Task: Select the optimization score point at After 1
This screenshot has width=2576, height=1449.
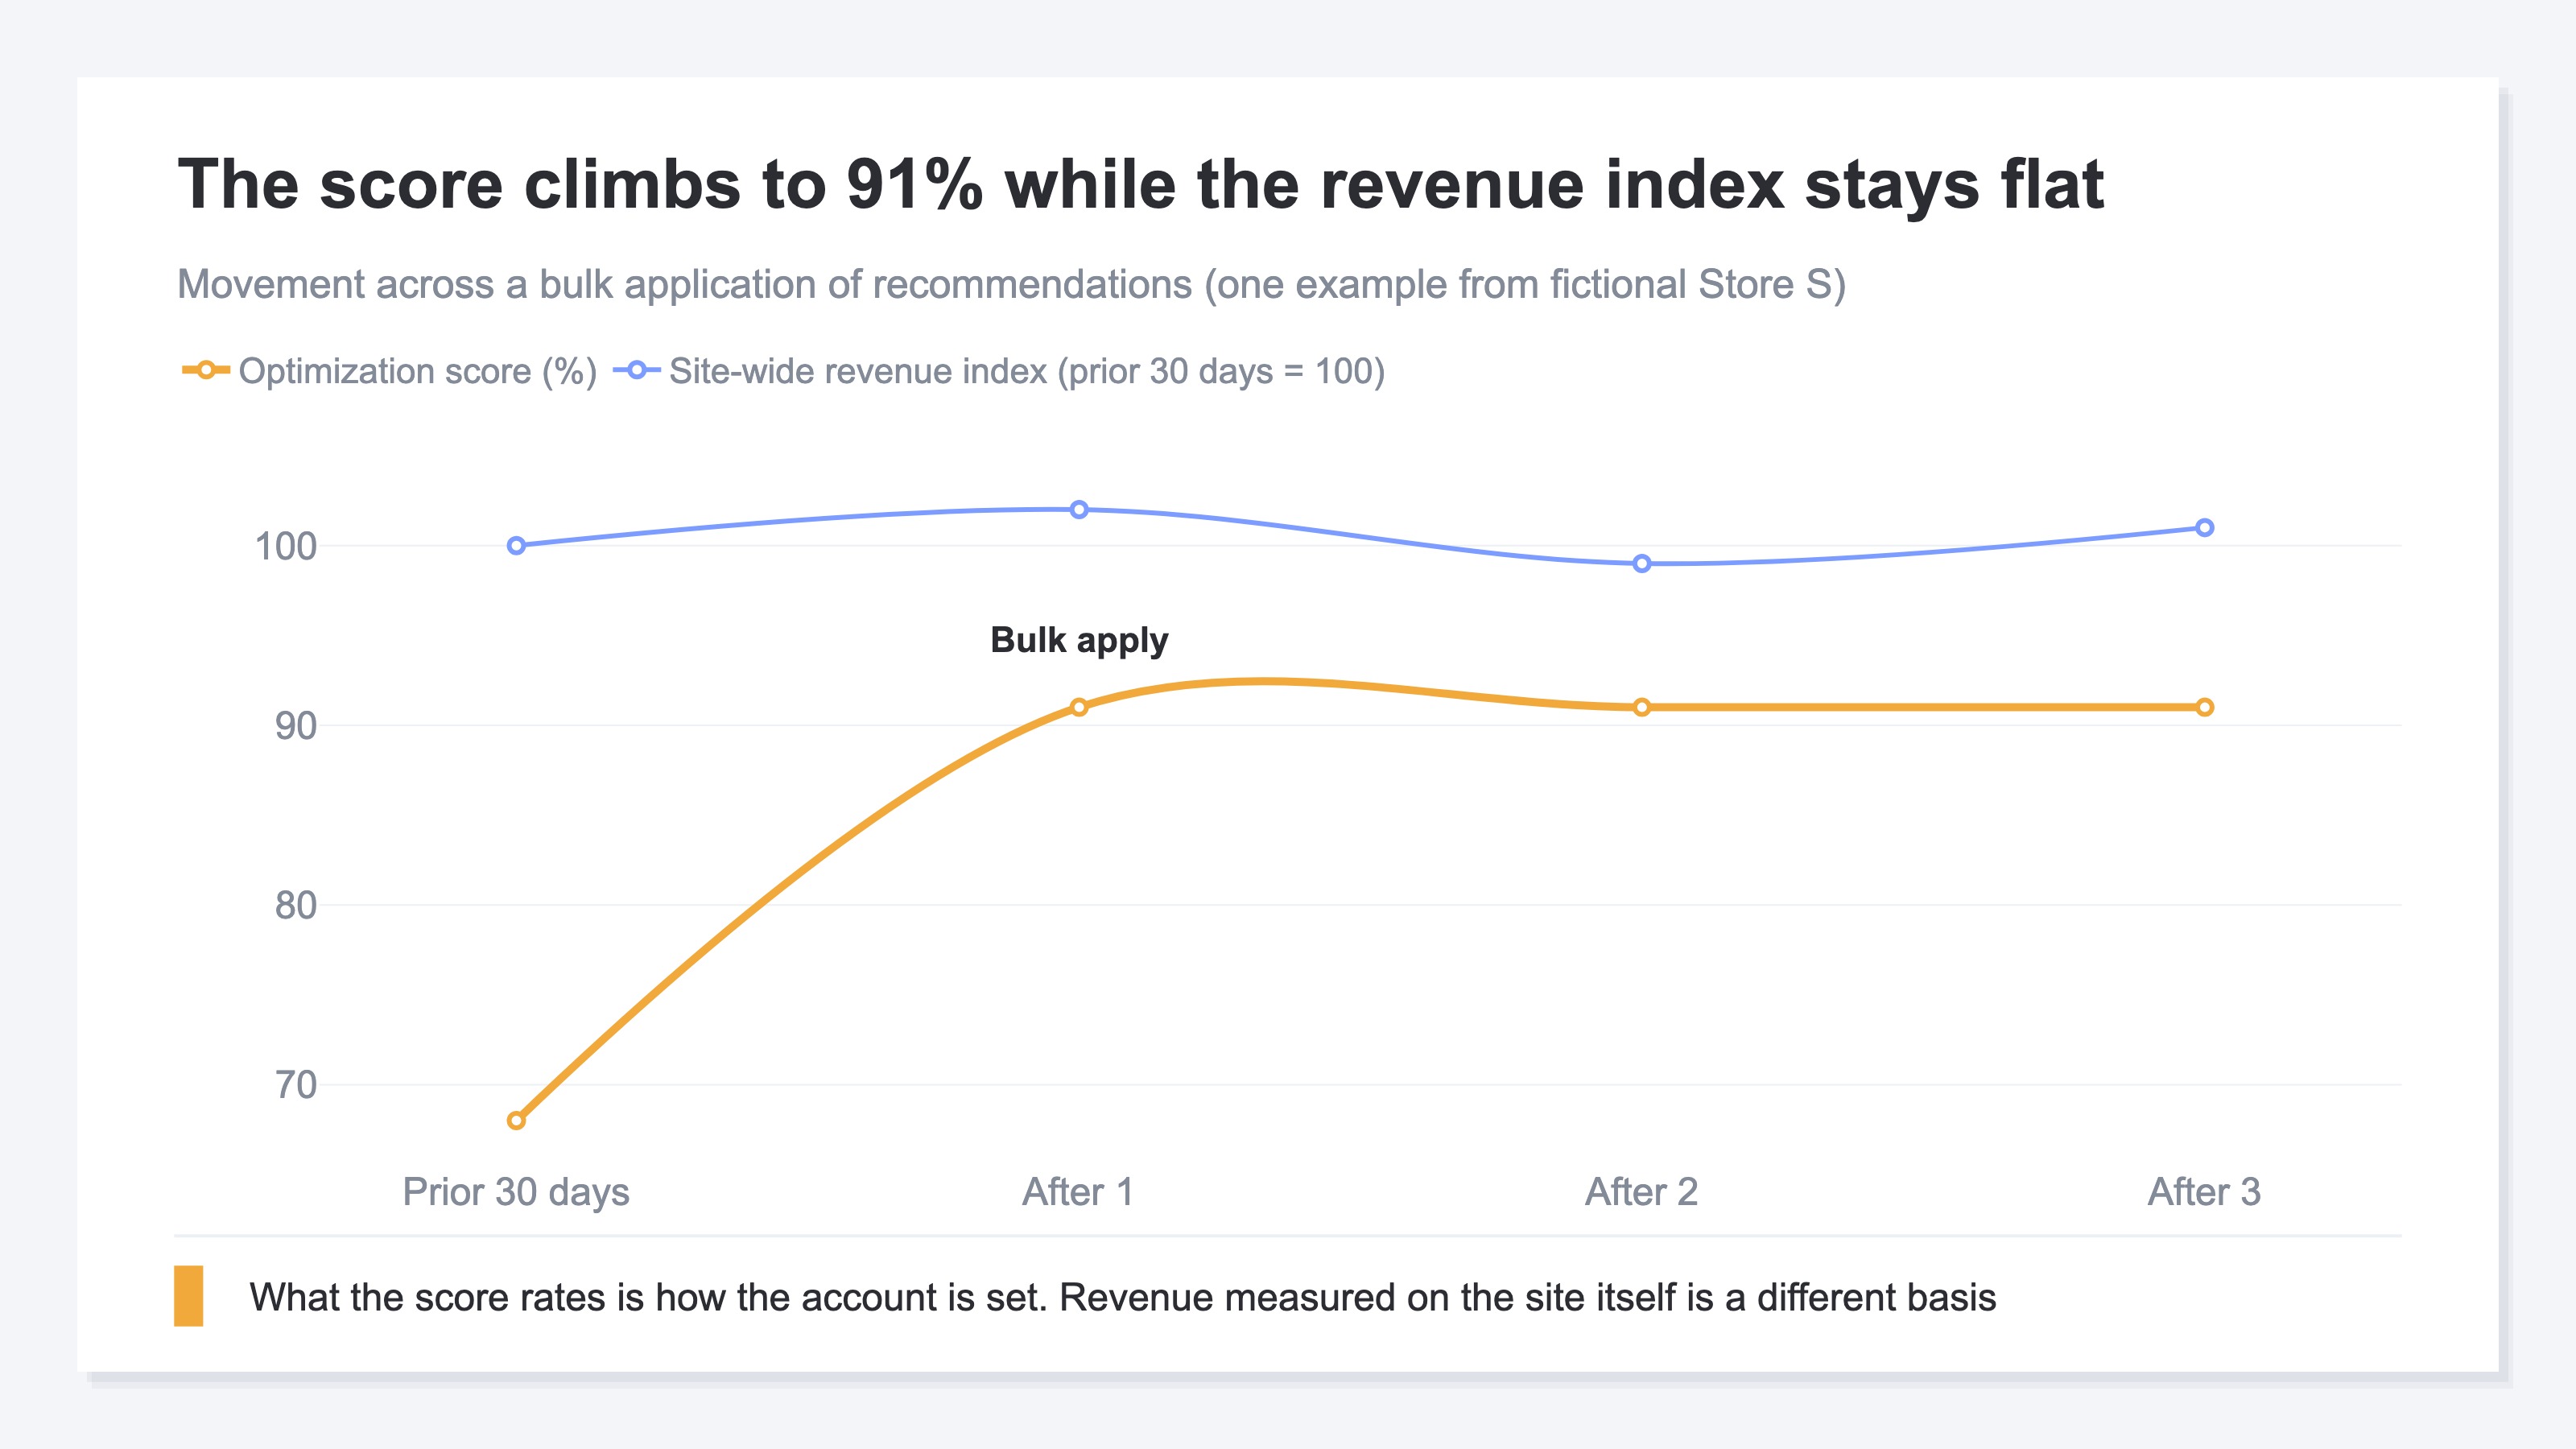Action: pyautogui.click(x=1079, y=707)
